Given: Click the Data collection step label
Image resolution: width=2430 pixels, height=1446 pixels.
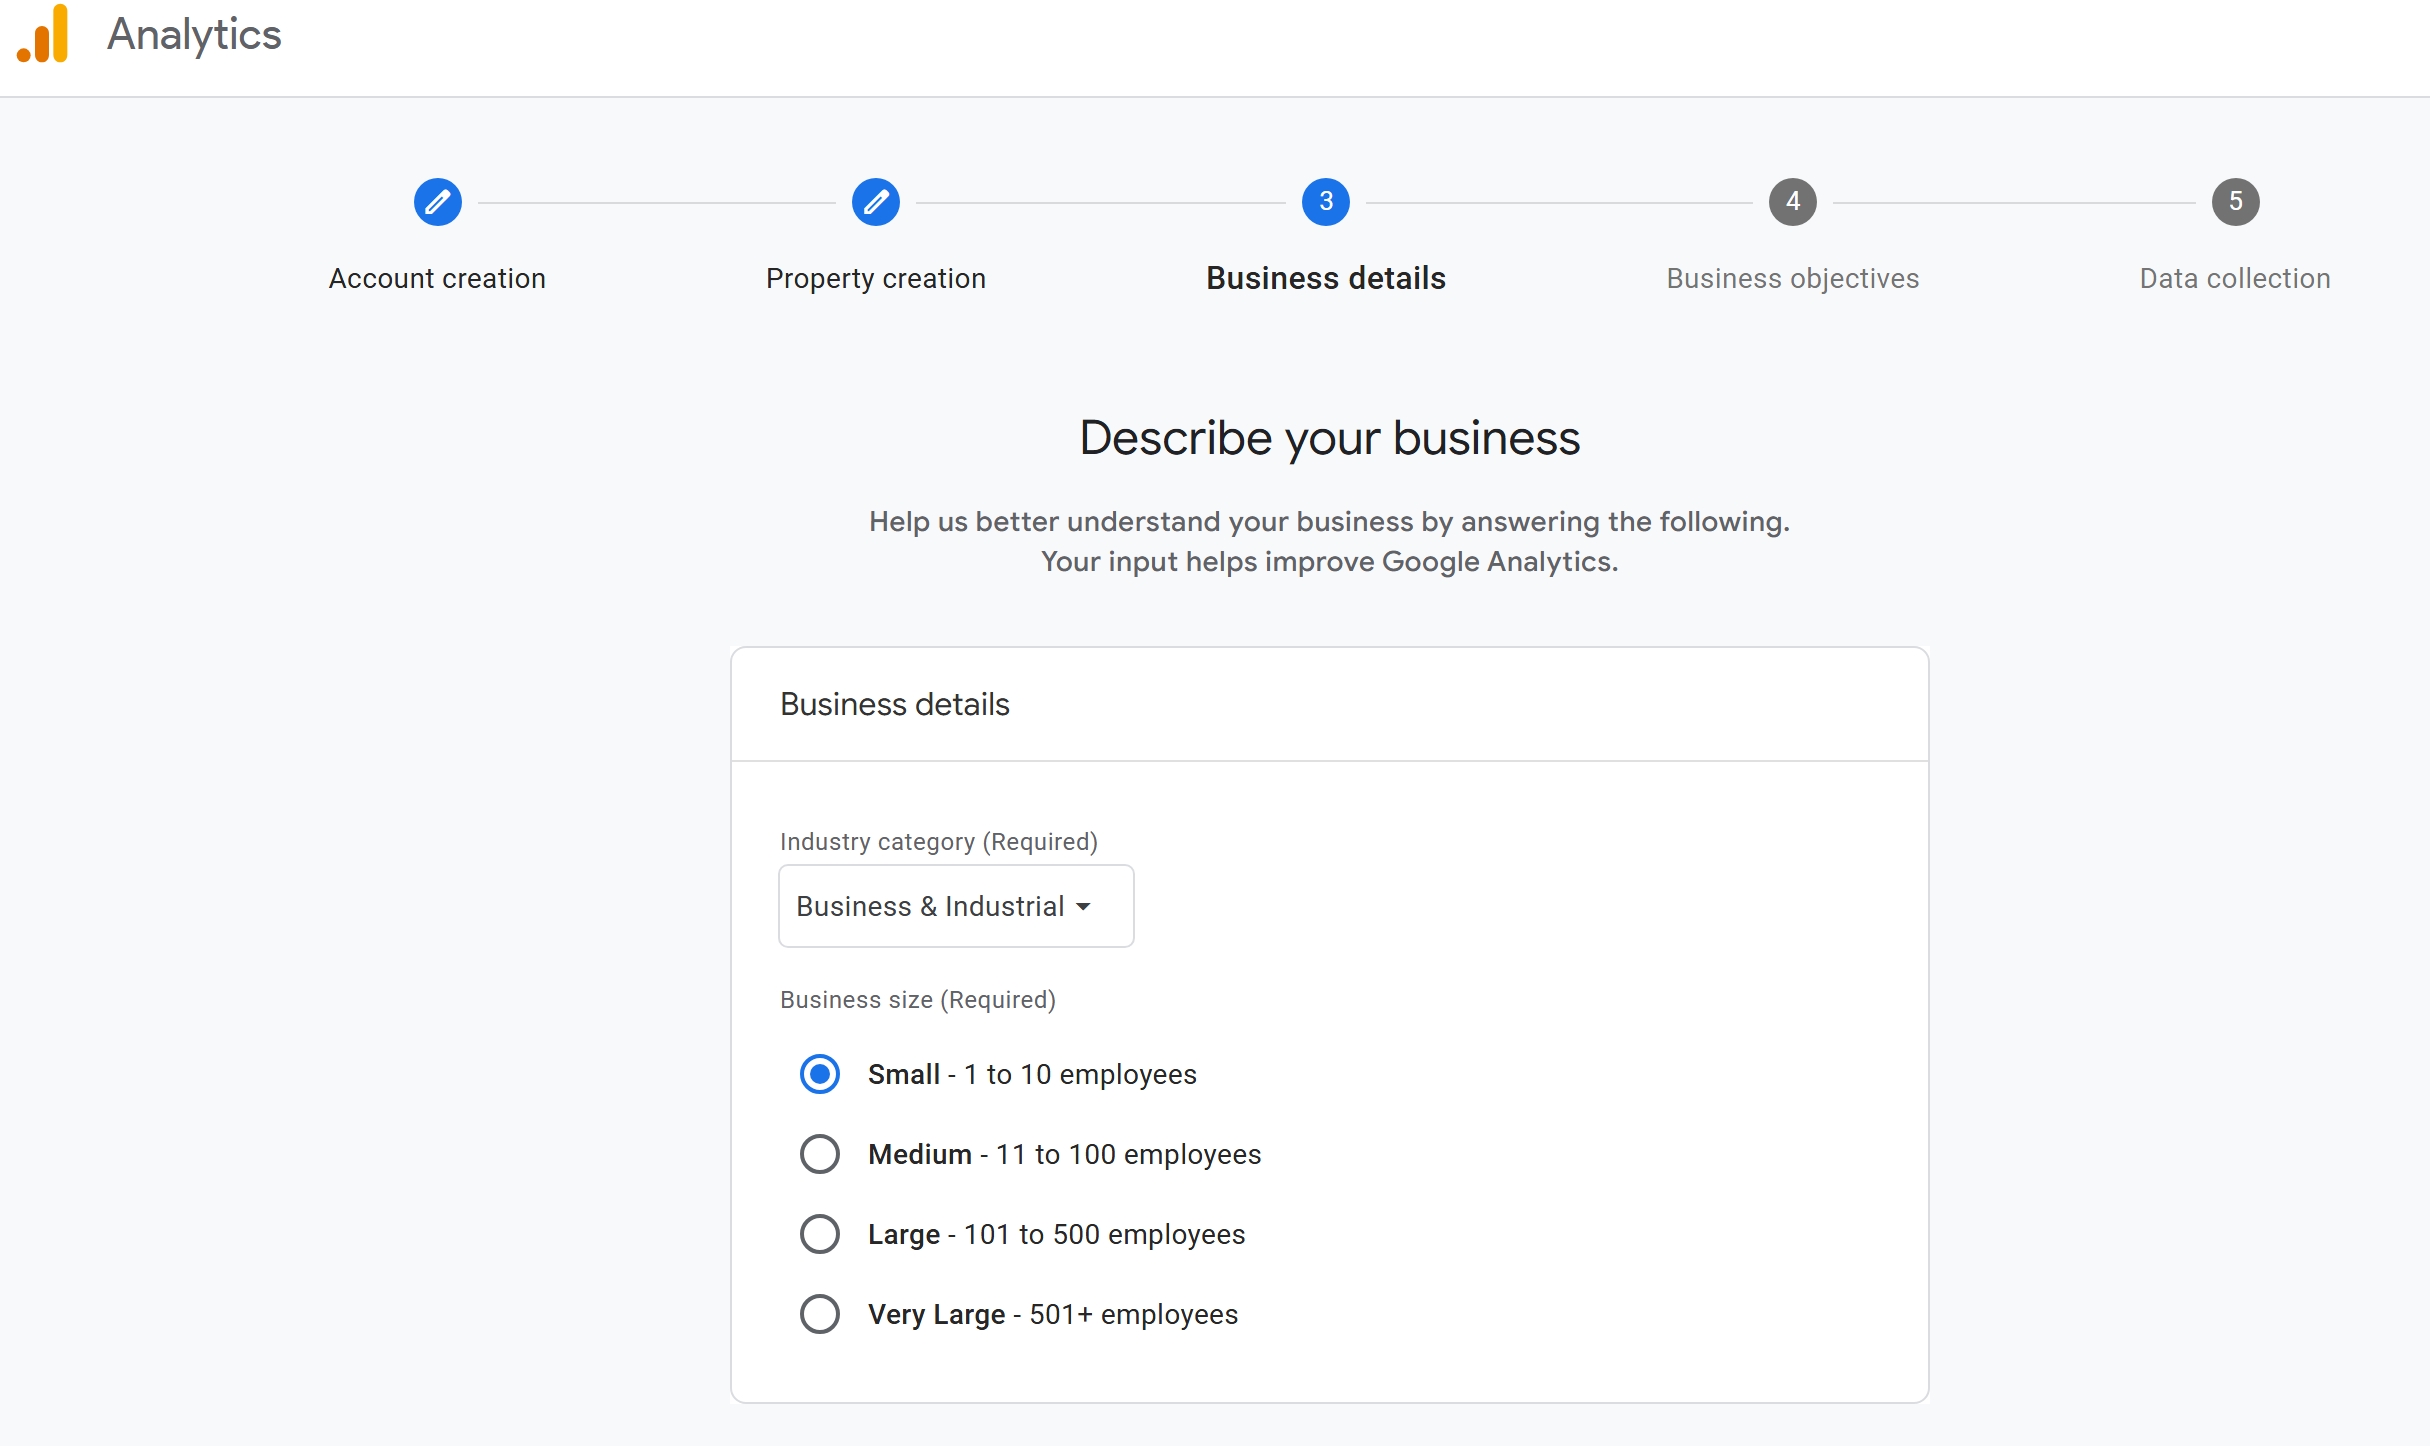Looking at the screenshot, I should [2235, 278].
